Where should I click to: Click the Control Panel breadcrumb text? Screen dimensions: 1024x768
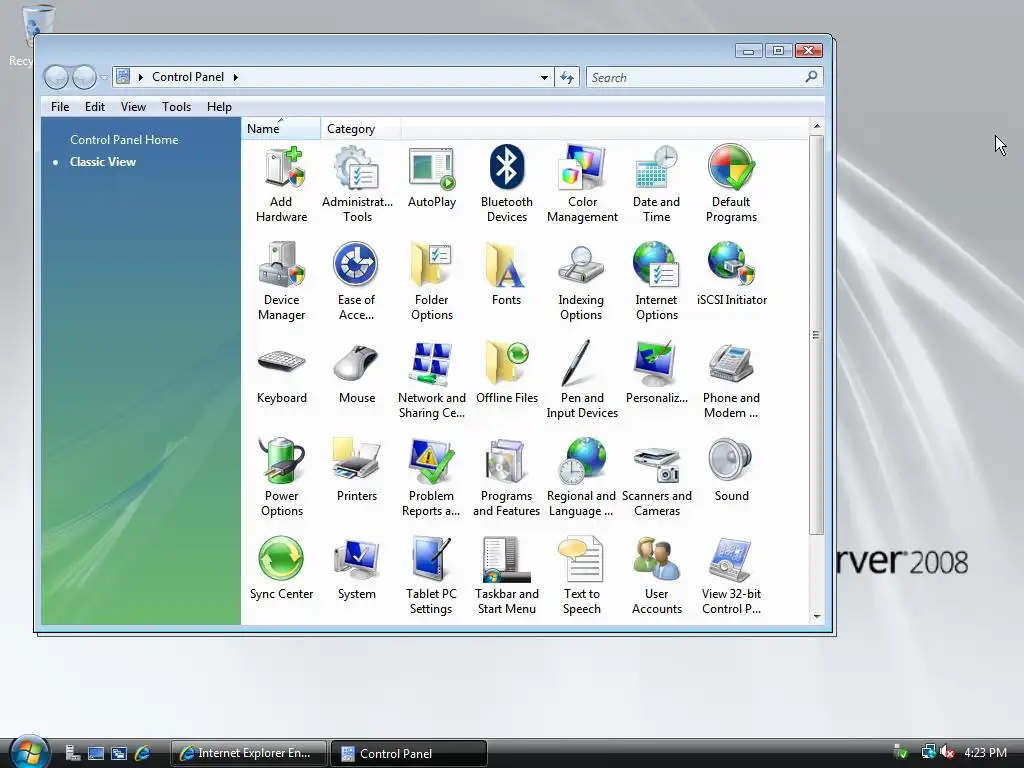(188, 77)
